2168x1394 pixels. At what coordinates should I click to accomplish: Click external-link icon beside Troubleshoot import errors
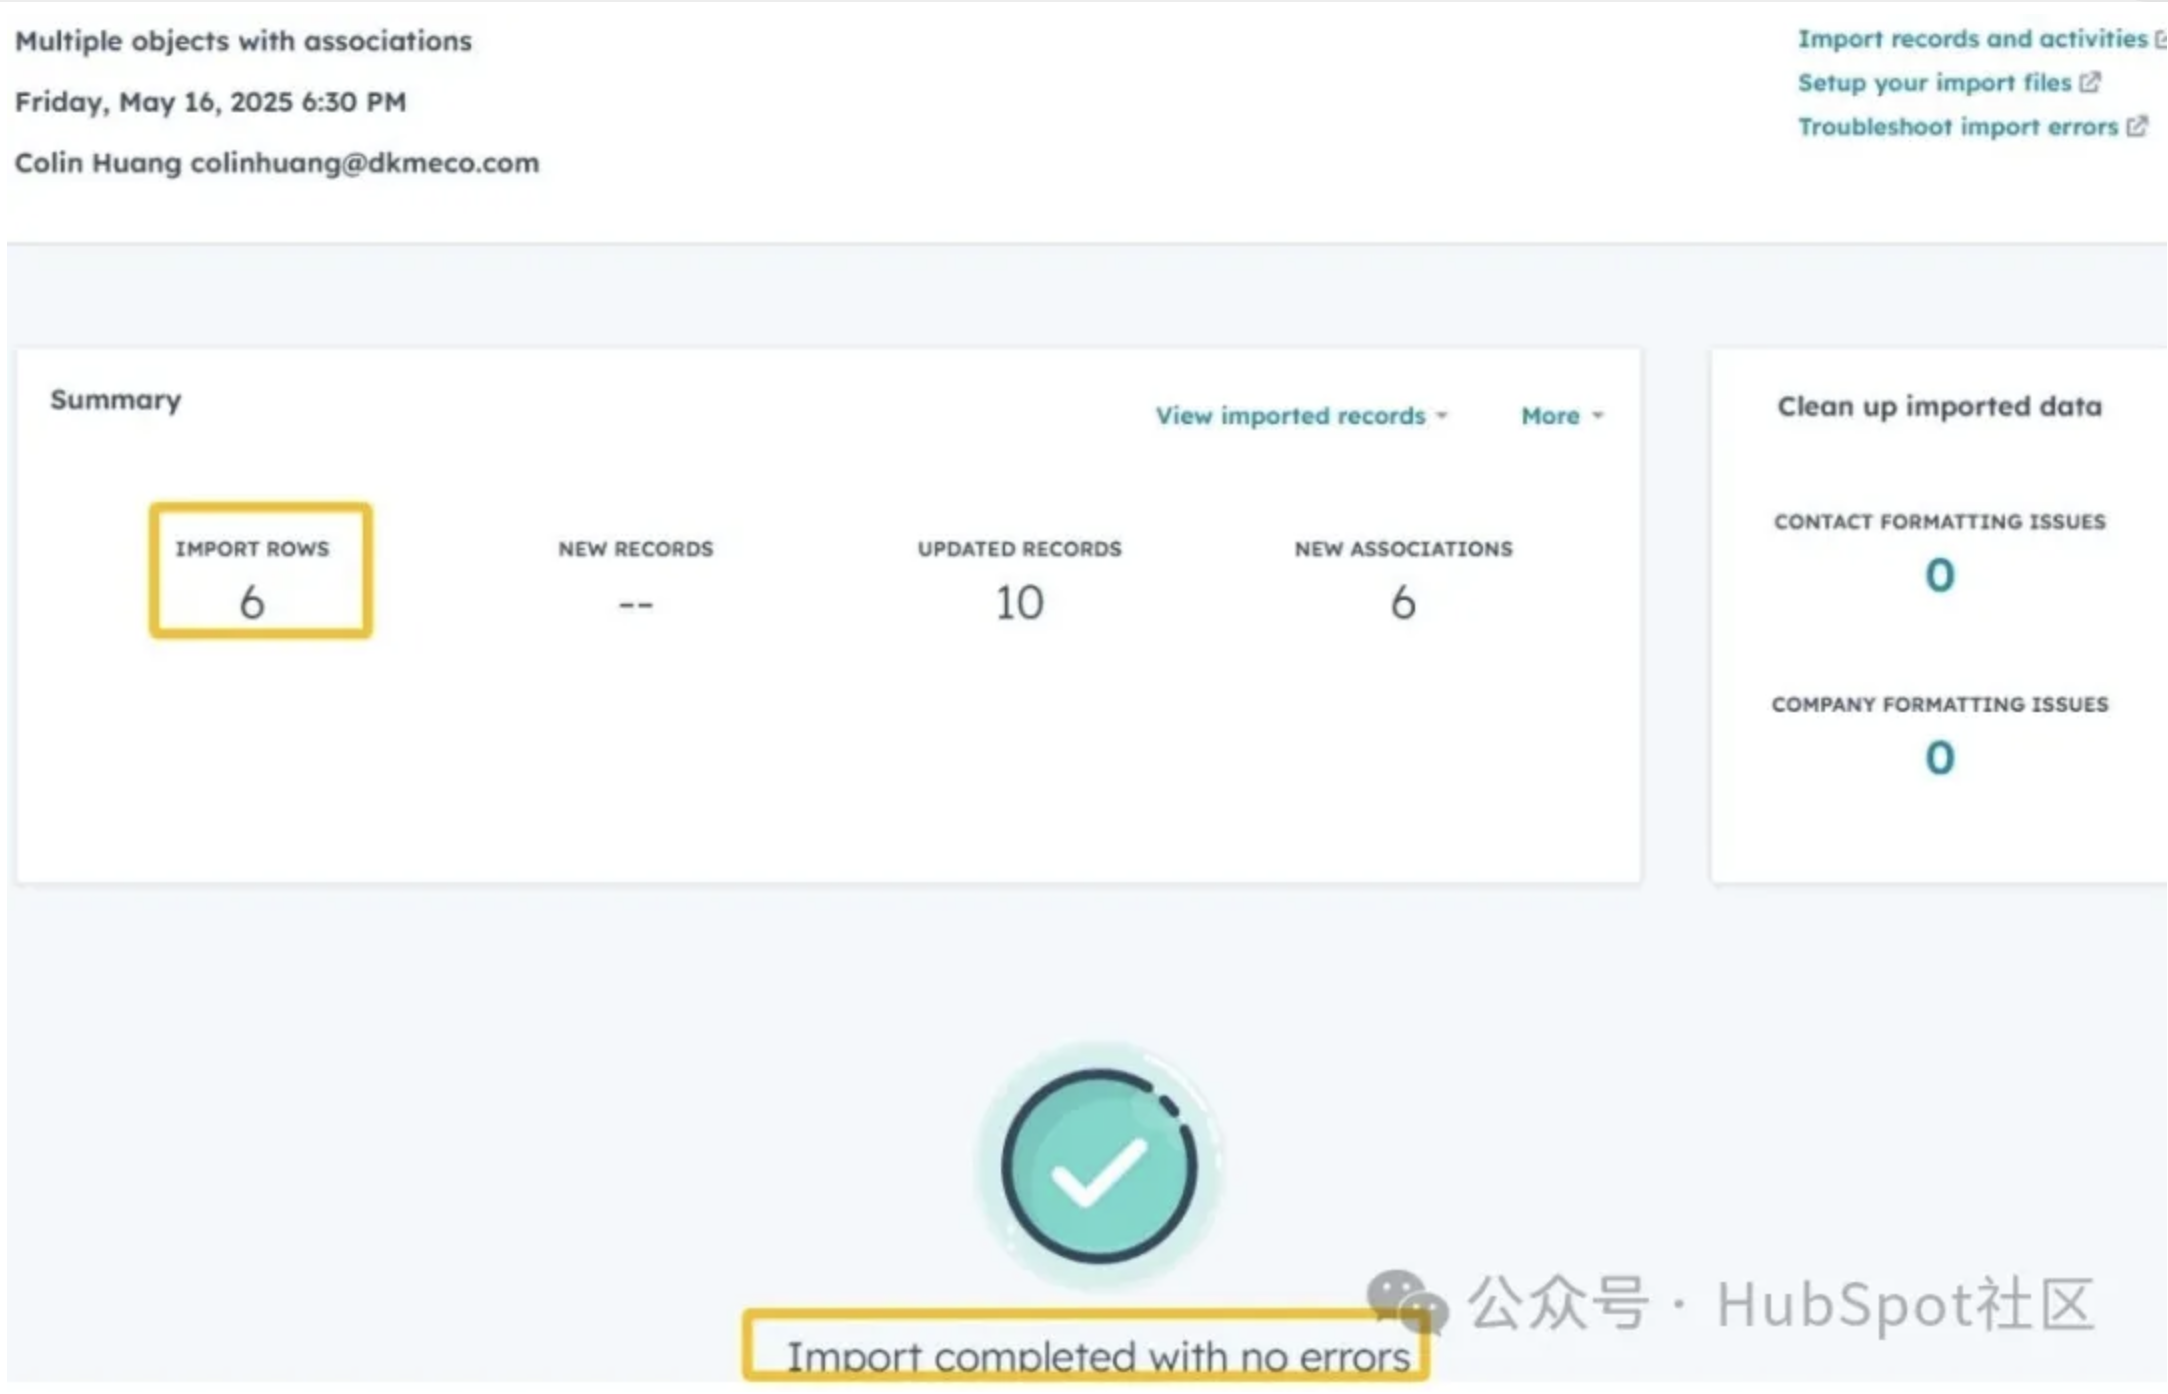[x=2136, y=127]
